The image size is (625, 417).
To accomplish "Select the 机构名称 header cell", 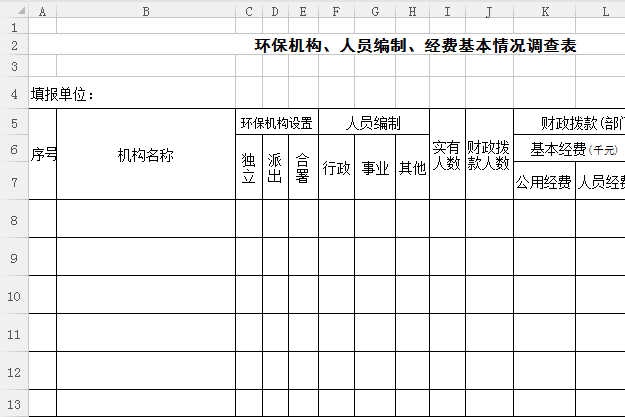I will pyautogui.click(x=146, y=155).
